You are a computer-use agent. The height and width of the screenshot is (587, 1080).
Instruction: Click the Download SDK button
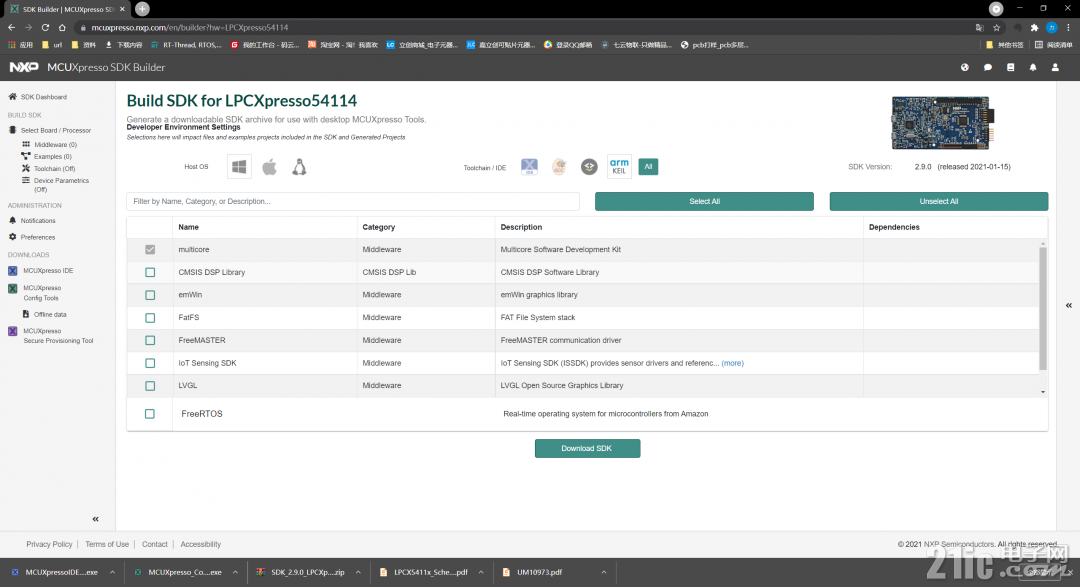[x=588, y=449]
